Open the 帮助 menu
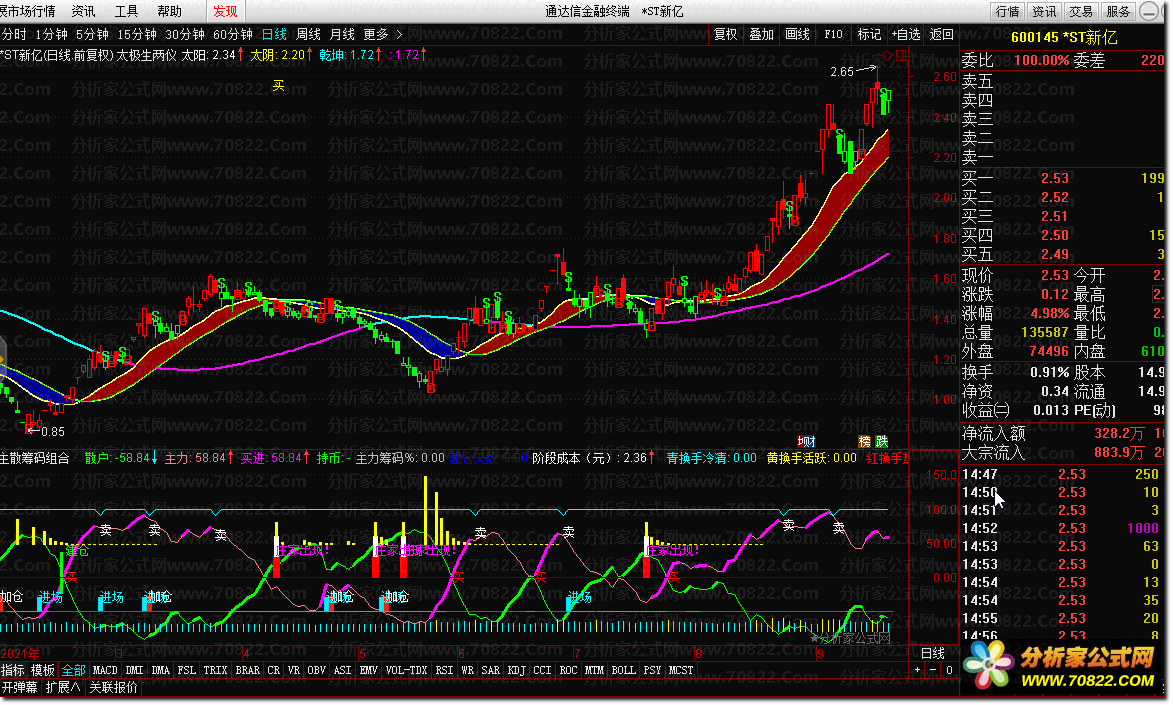Screen dimensions: 1173x705 (x=170, y=11)
